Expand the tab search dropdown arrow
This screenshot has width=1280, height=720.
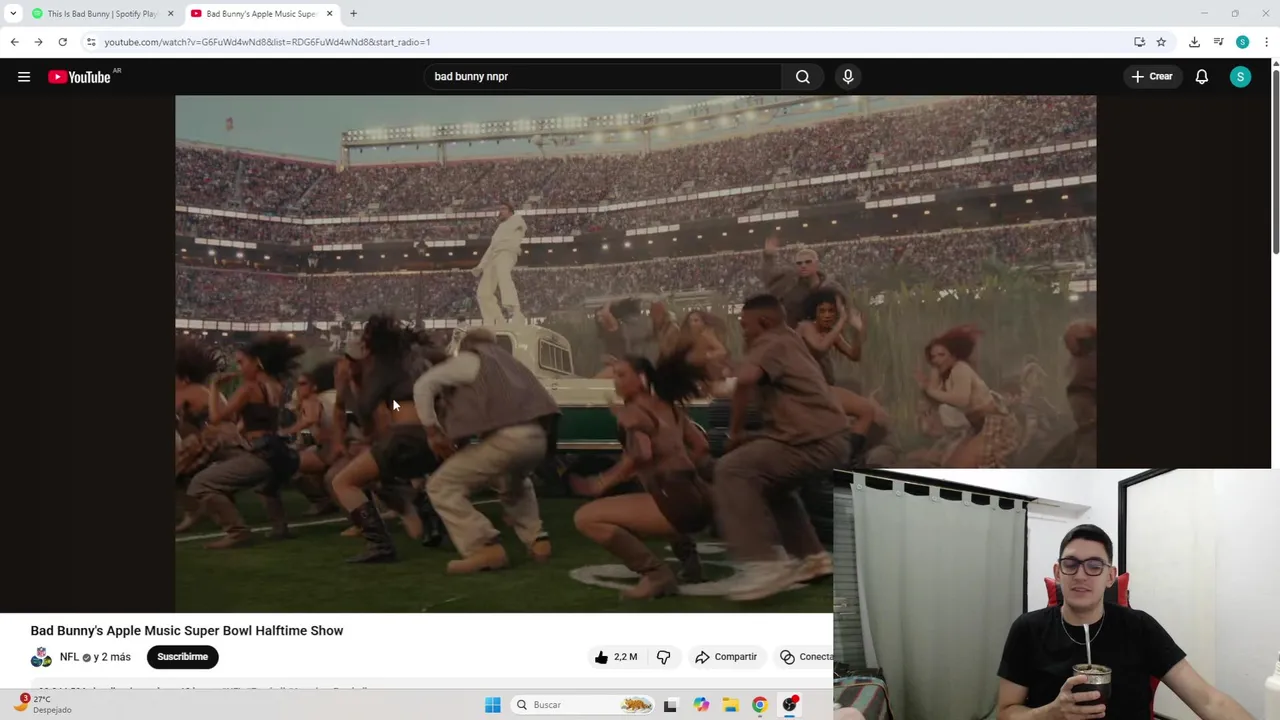click(x=13, y=14)
